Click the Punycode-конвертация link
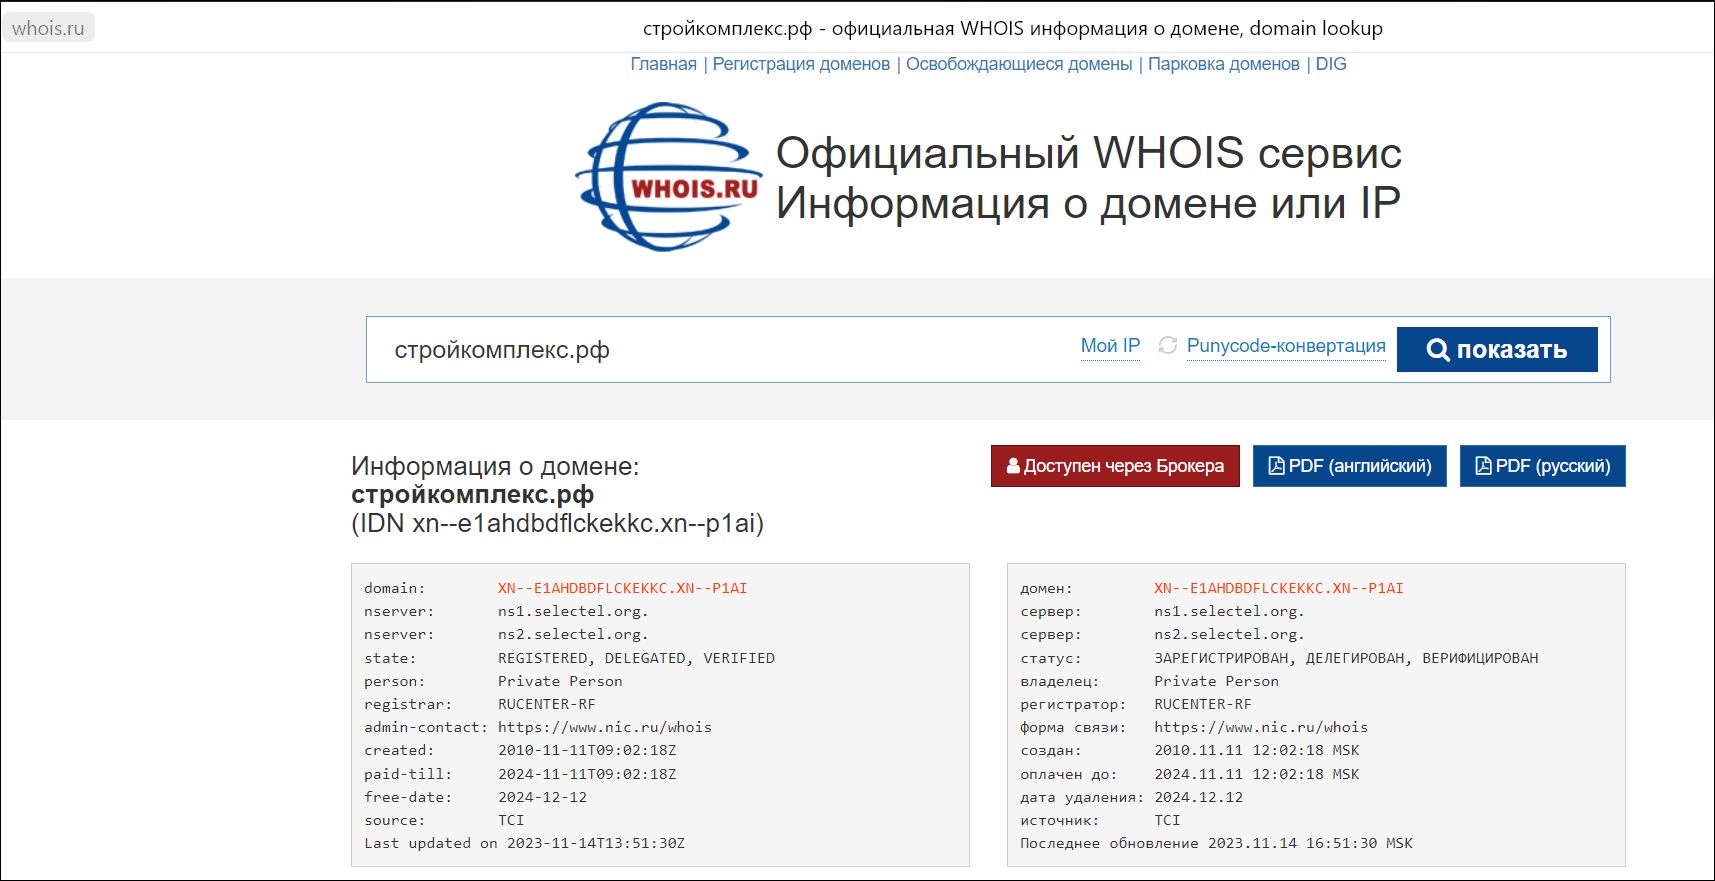Screen dimensions: 1715x881 pos(1286,345)
